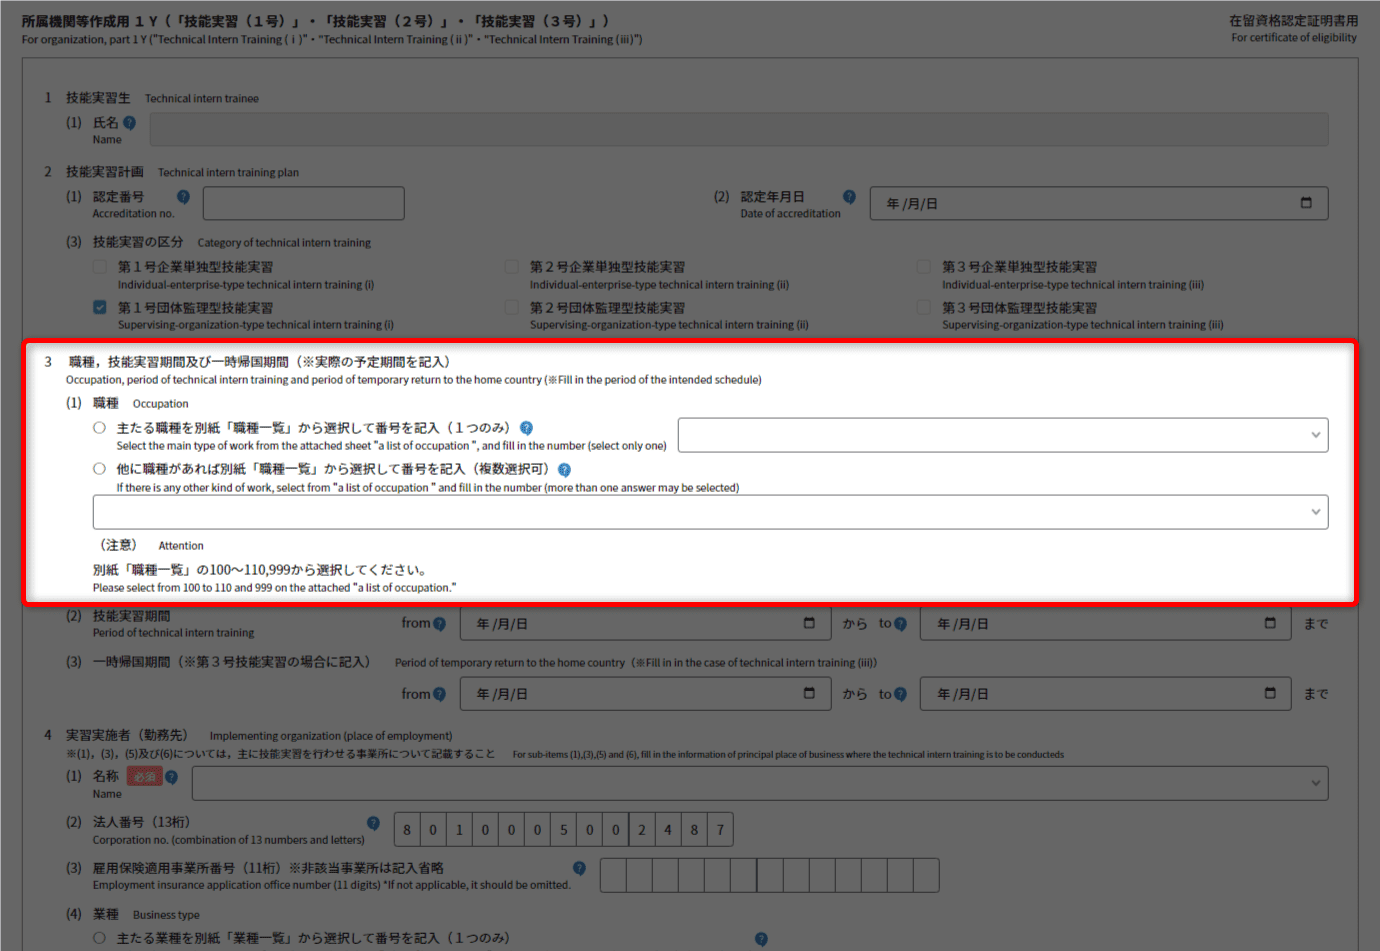Image resolution: width=1380 pixels, height=951 pixels.
Task: Select the main occupation radio button
Action: [99, 428]
